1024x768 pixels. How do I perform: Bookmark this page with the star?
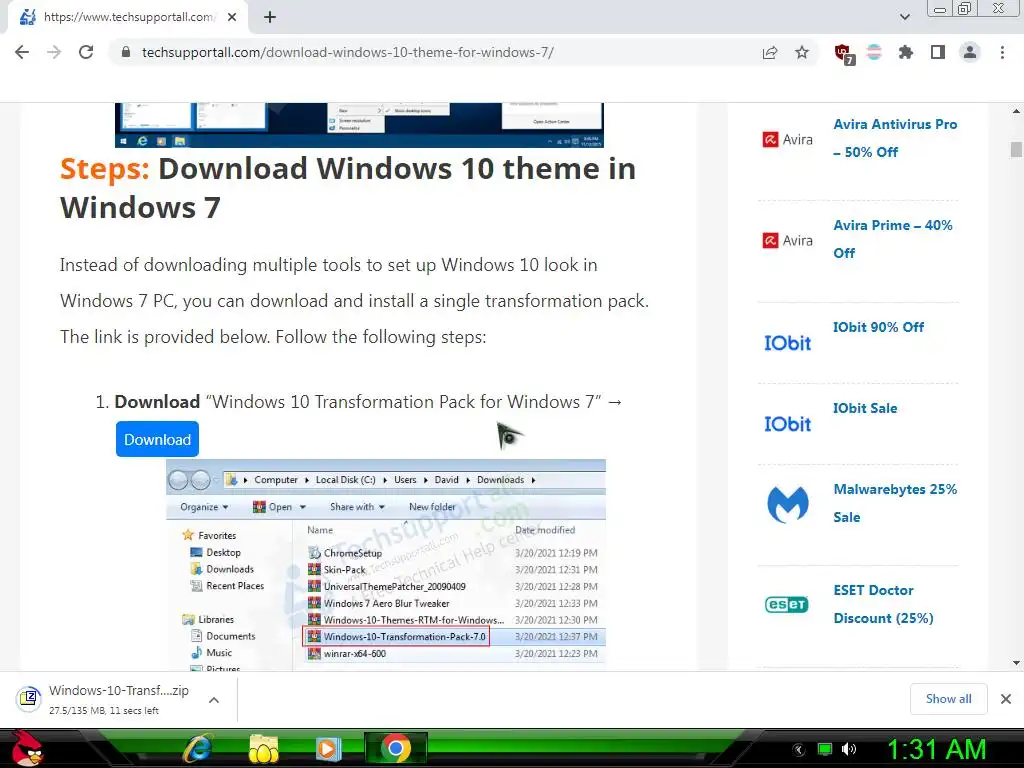click(802, 52)
